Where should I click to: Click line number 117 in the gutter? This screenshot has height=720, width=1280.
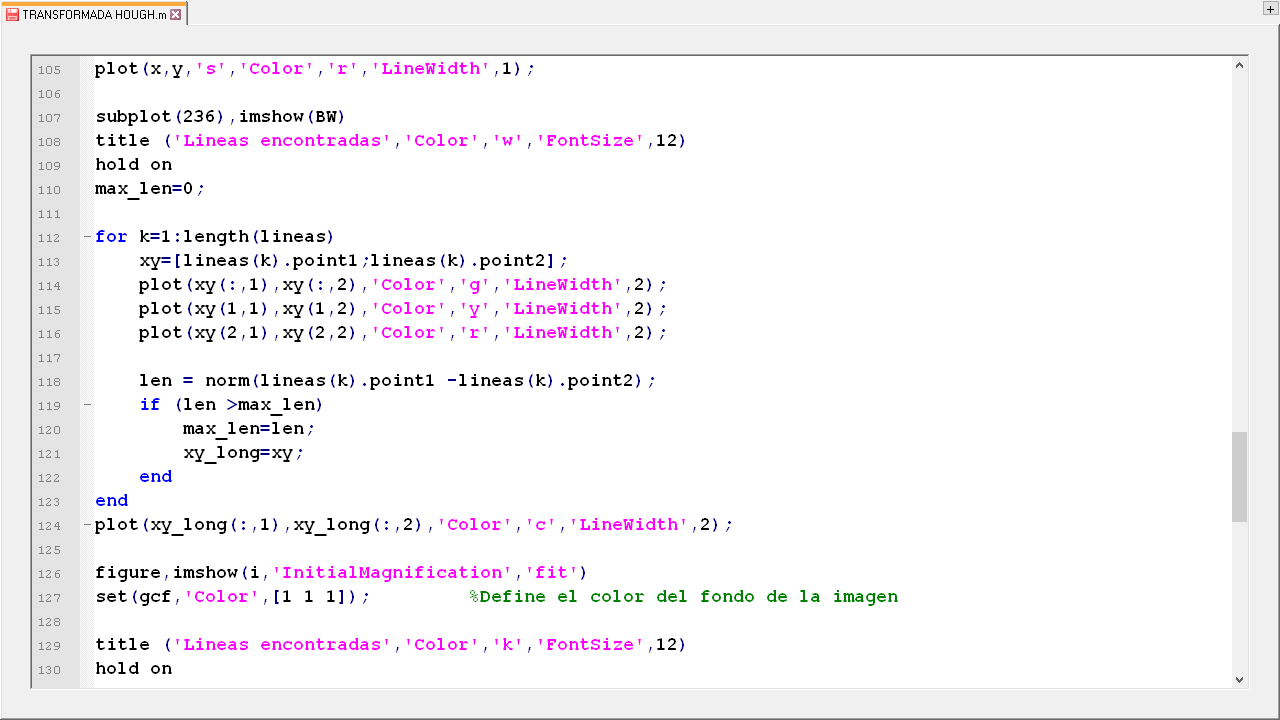[x=49, y=358]
